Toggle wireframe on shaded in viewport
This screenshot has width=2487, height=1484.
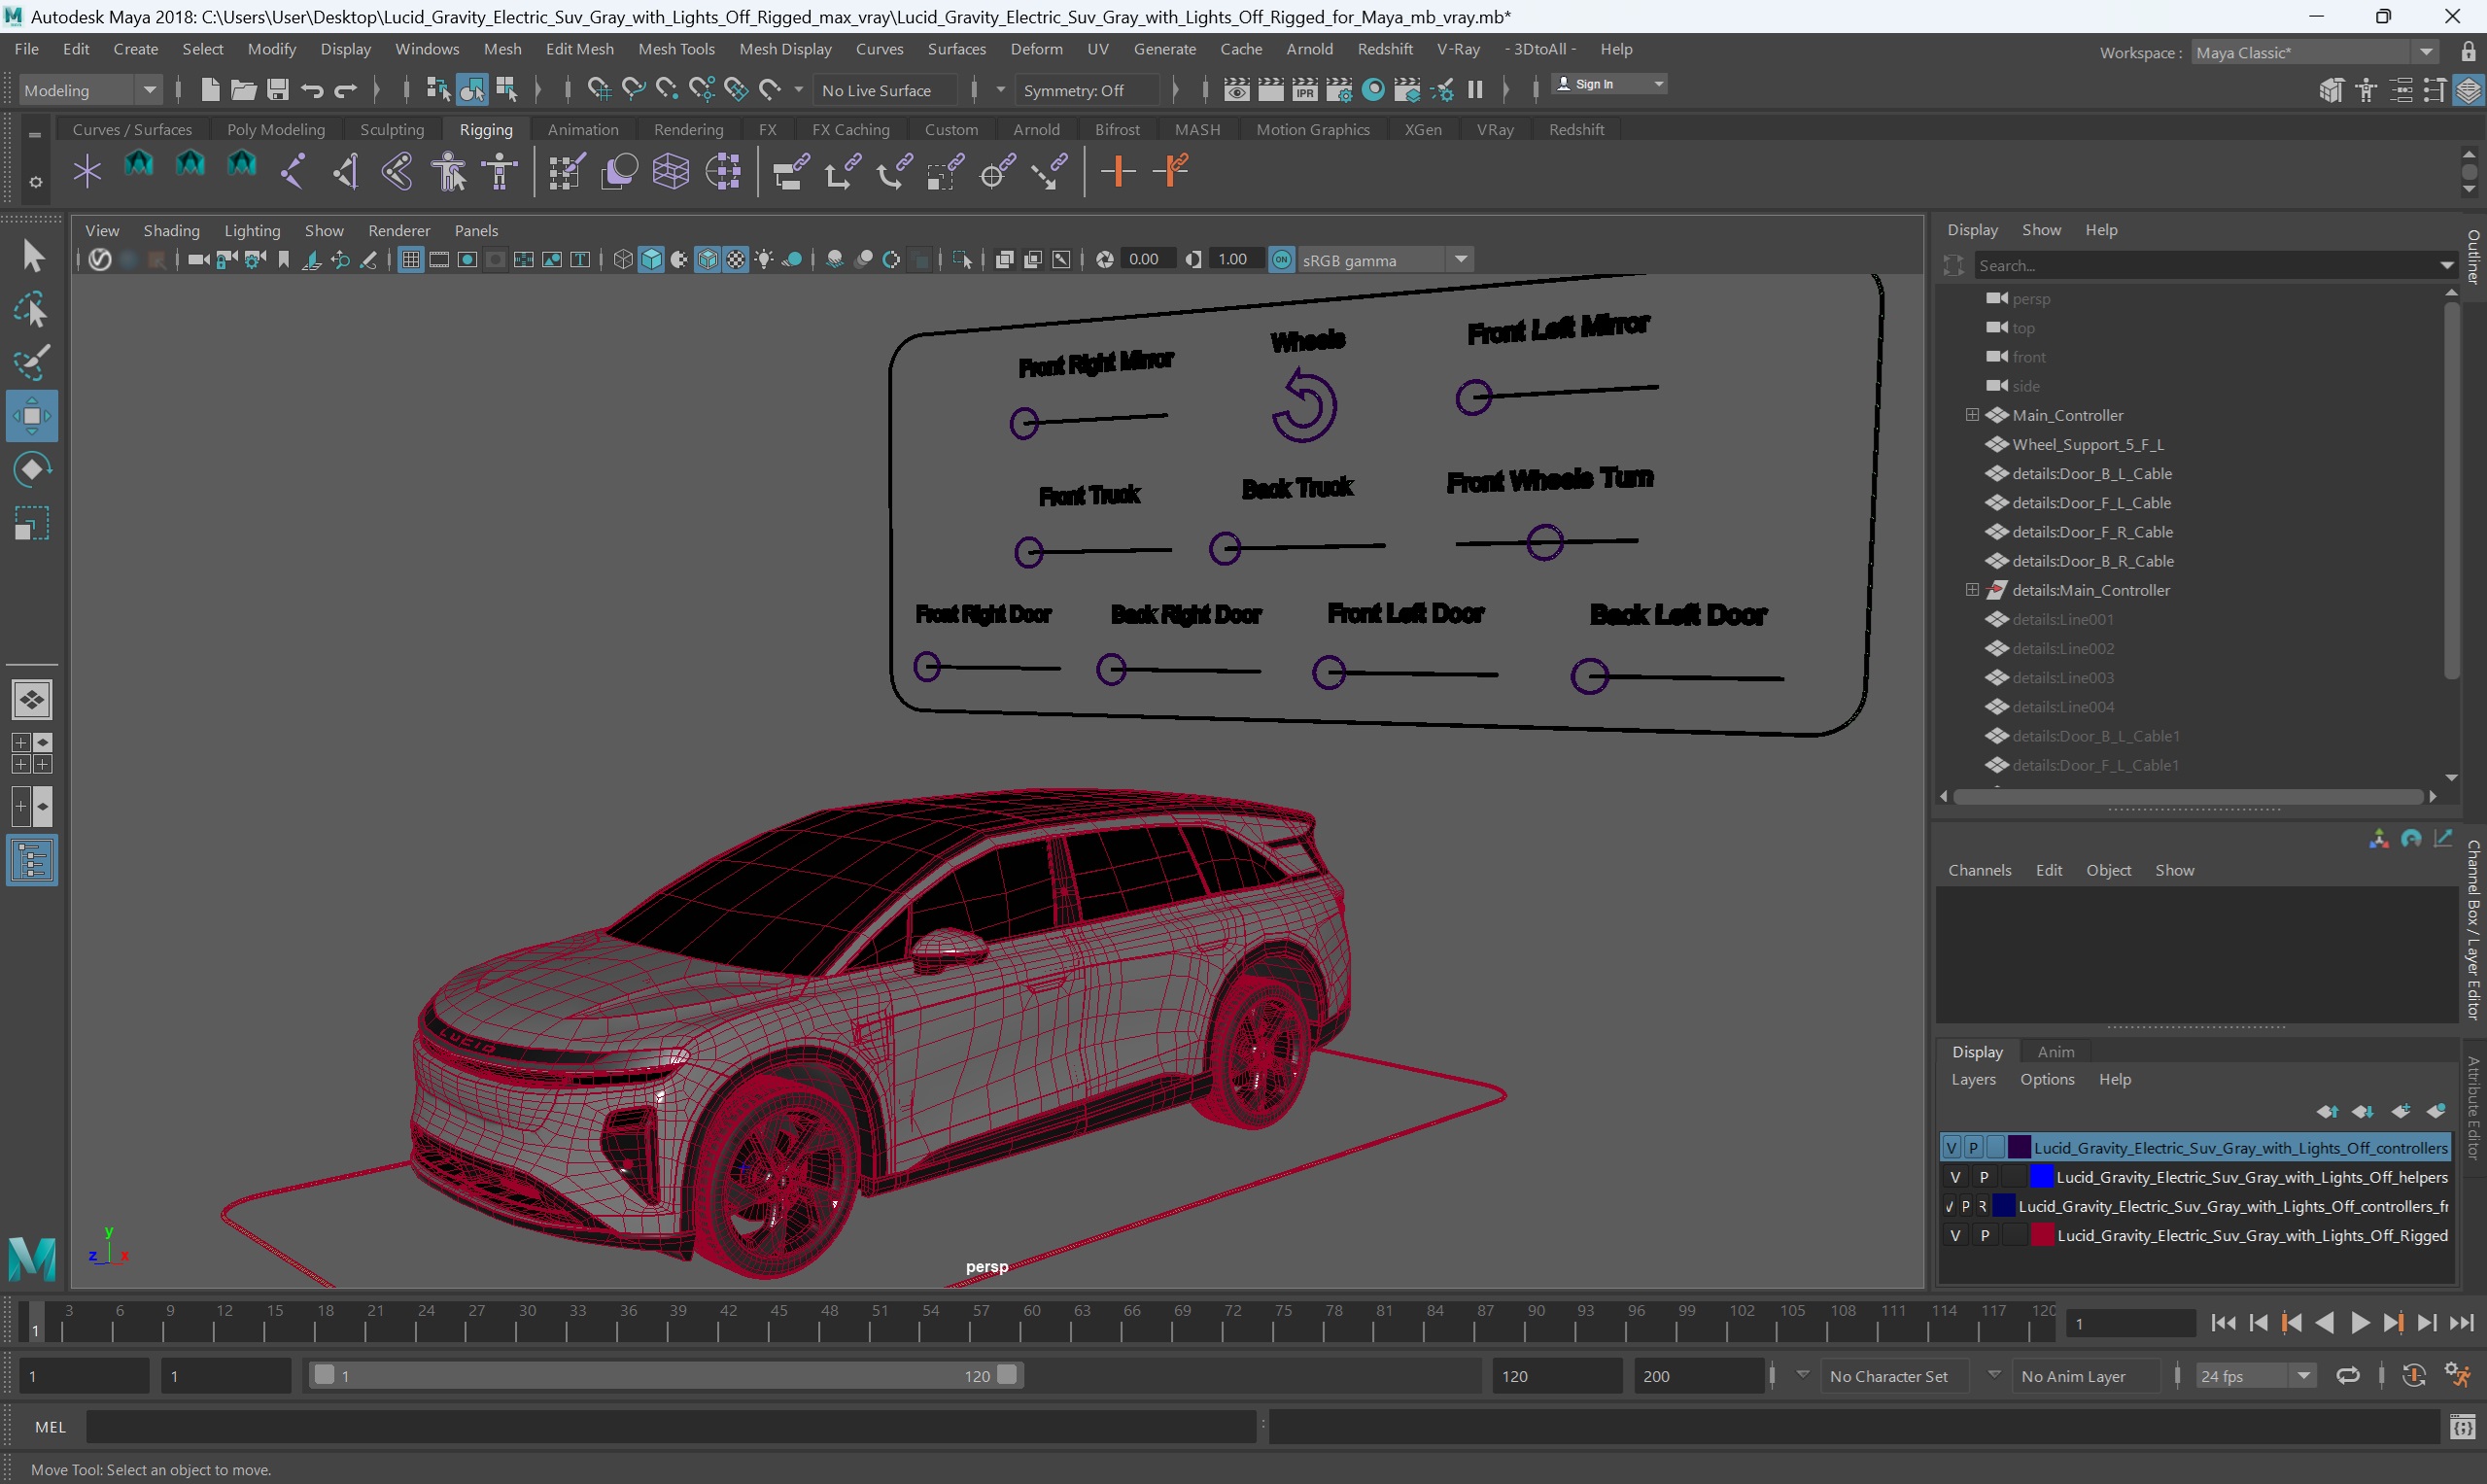708,260
